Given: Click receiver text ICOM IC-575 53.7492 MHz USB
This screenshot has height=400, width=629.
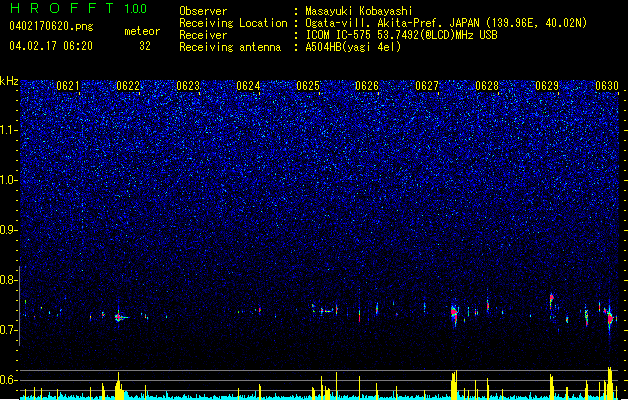Looking at the screenshot, I should [x=402, y=35].
